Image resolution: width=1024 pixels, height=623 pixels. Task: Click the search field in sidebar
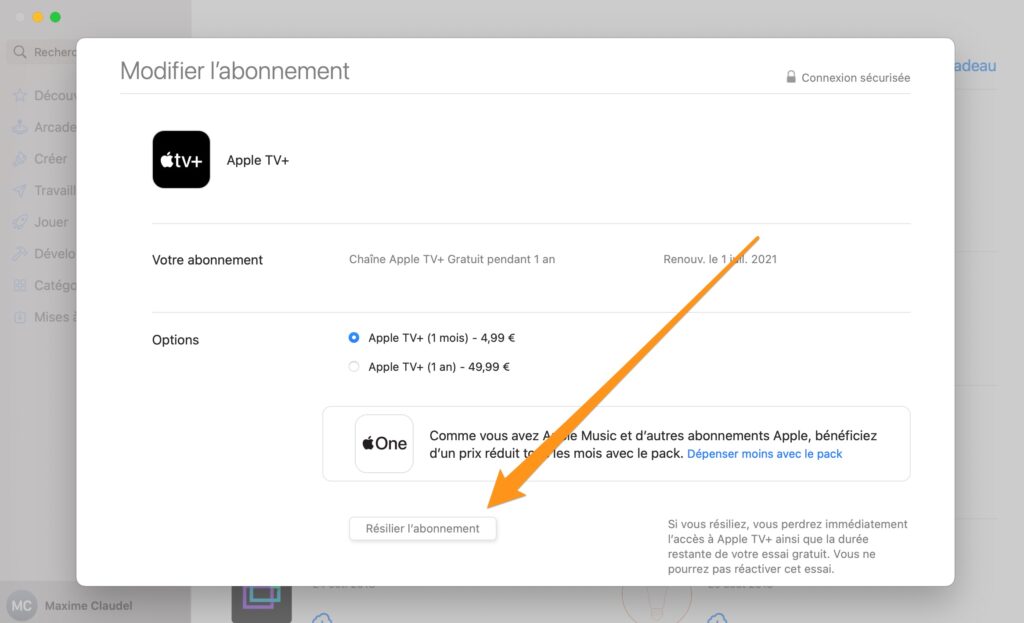tap(44, 52)
